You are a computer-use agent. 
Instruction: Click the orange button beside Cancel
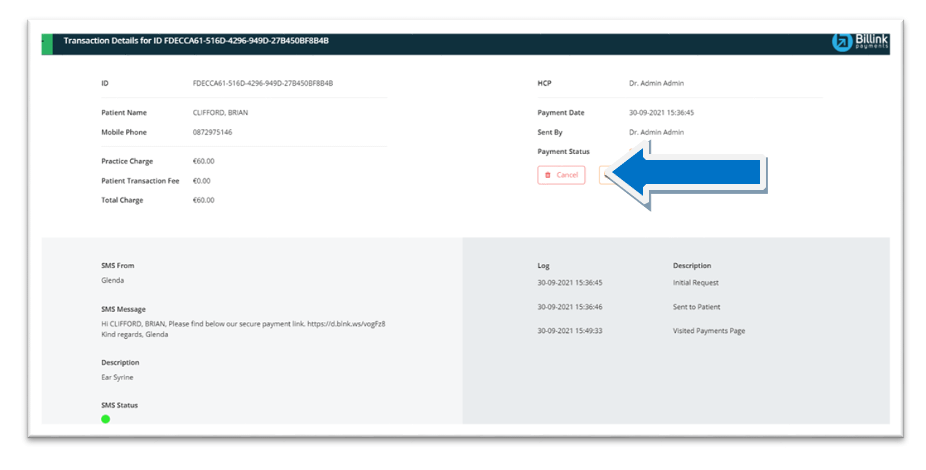click(x=603, y=175)
